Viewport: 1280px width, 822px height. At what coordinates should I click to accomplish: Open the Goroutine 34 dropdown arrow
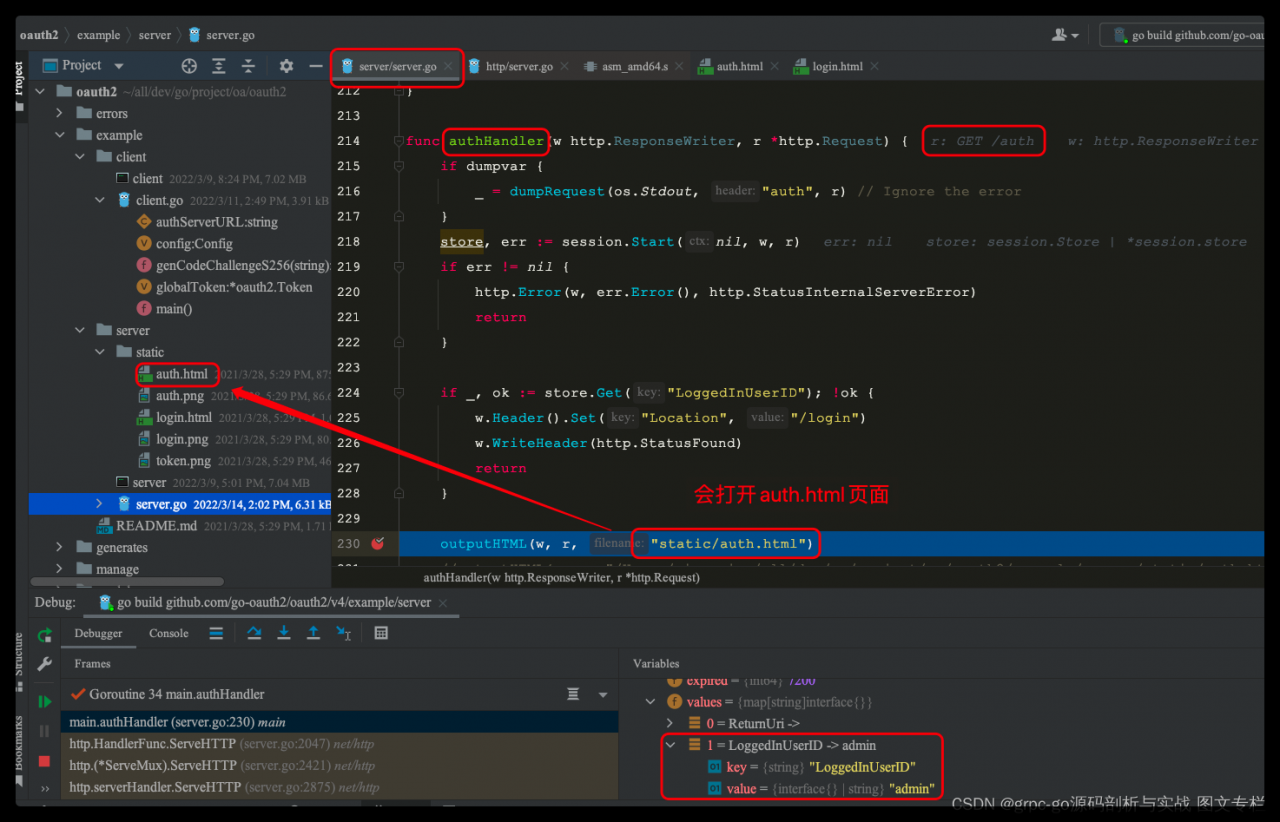(x=603, y=695)
